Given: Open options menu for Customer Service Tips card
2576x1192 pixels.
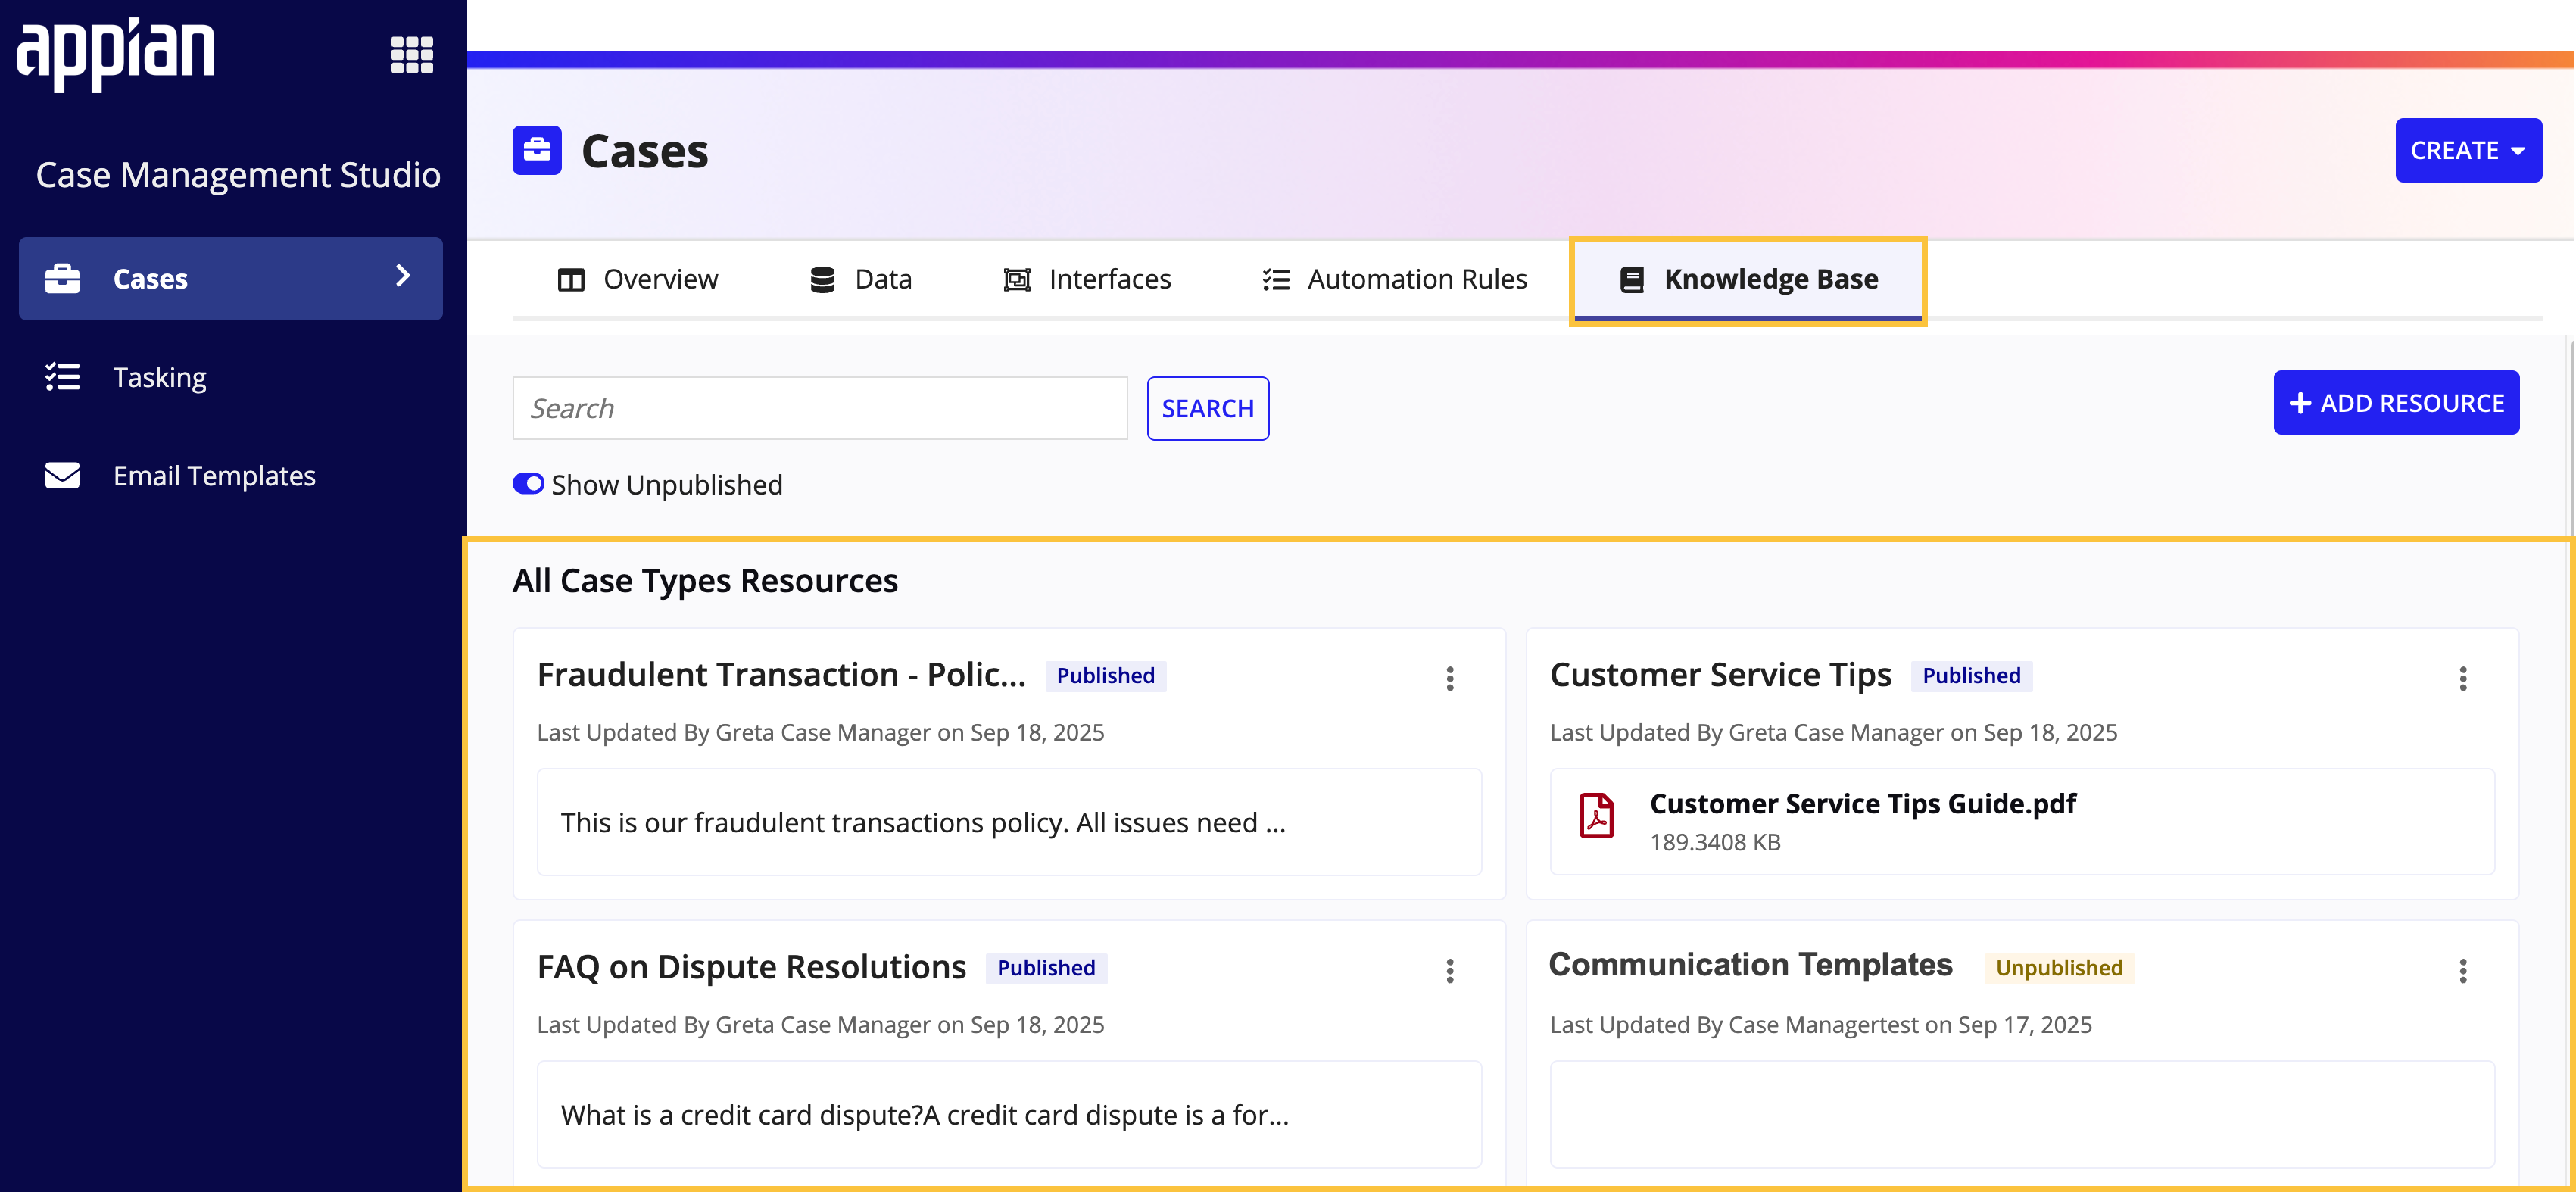Looking at the screenshot, I should click(2463, 679).
